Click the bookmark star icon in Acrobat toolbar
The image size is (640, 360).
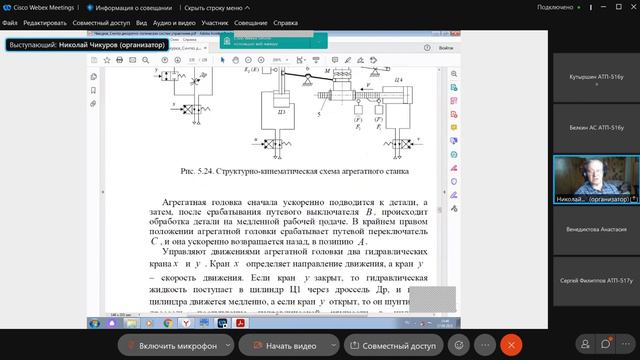pyautogui.click(x=107, y=60)
